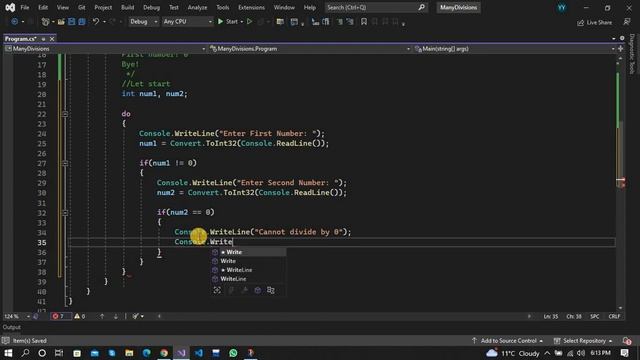The width and height of the screenshot is (640, 360).
Task: Click the vertical editor scrollbar
Action: click(x=620, y=182)
